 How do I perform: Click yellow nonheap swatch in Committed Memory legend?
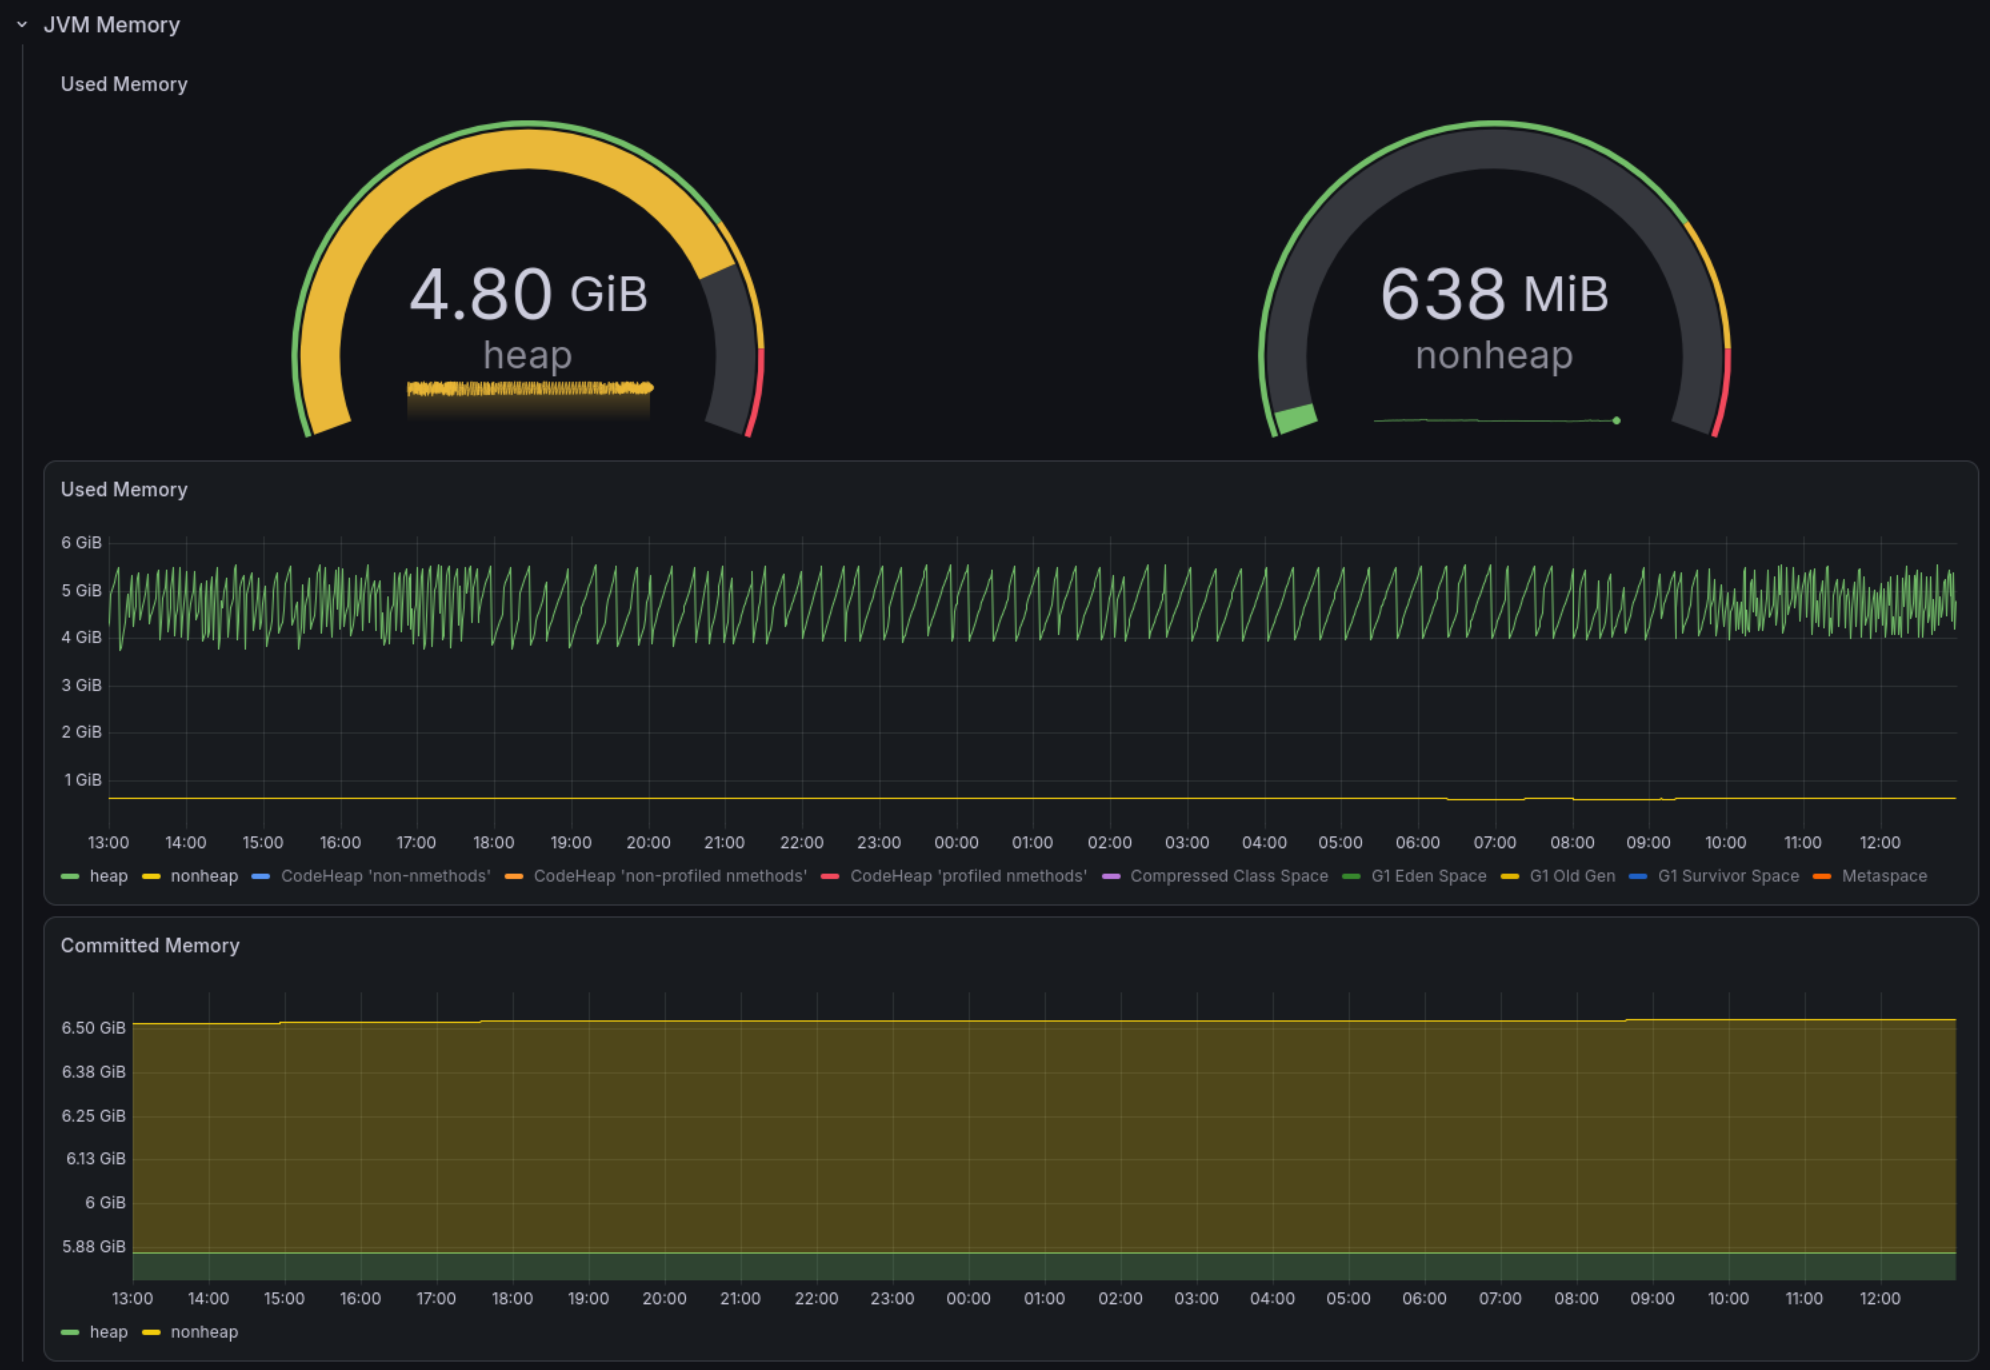click(x=151, y=1332)
